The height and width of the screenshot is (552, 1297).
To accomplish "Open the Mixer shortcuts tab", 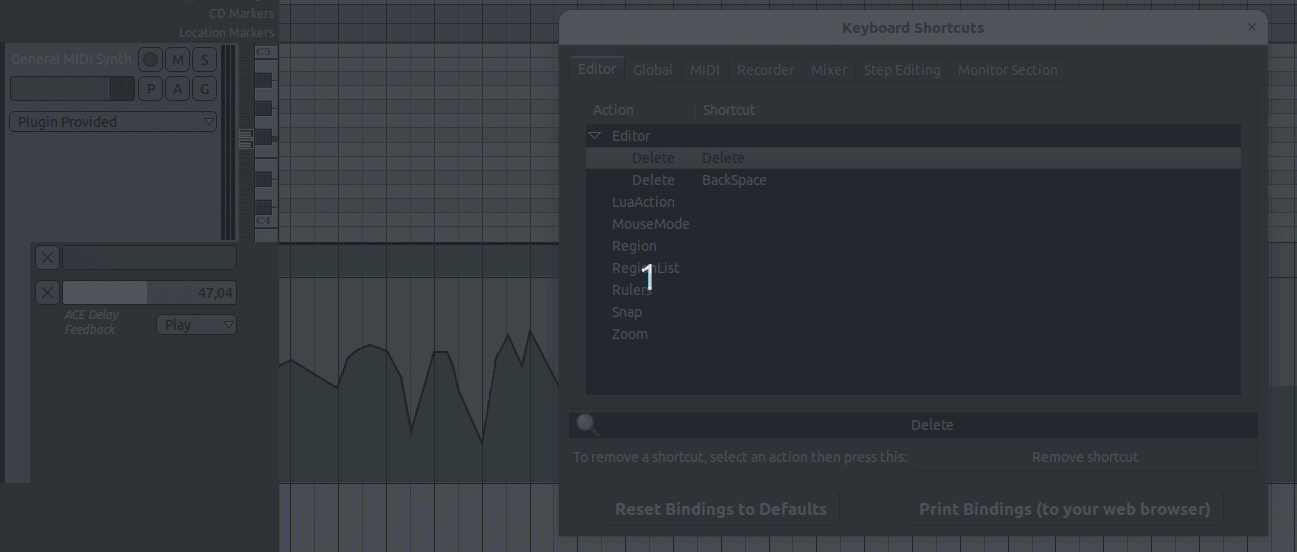I will [x=828, y=70].
